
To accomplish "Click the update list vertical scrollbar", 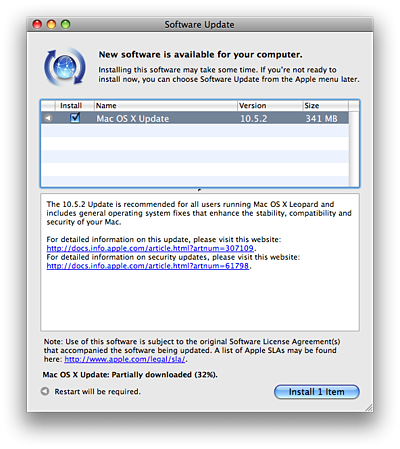I will [354, 149].
